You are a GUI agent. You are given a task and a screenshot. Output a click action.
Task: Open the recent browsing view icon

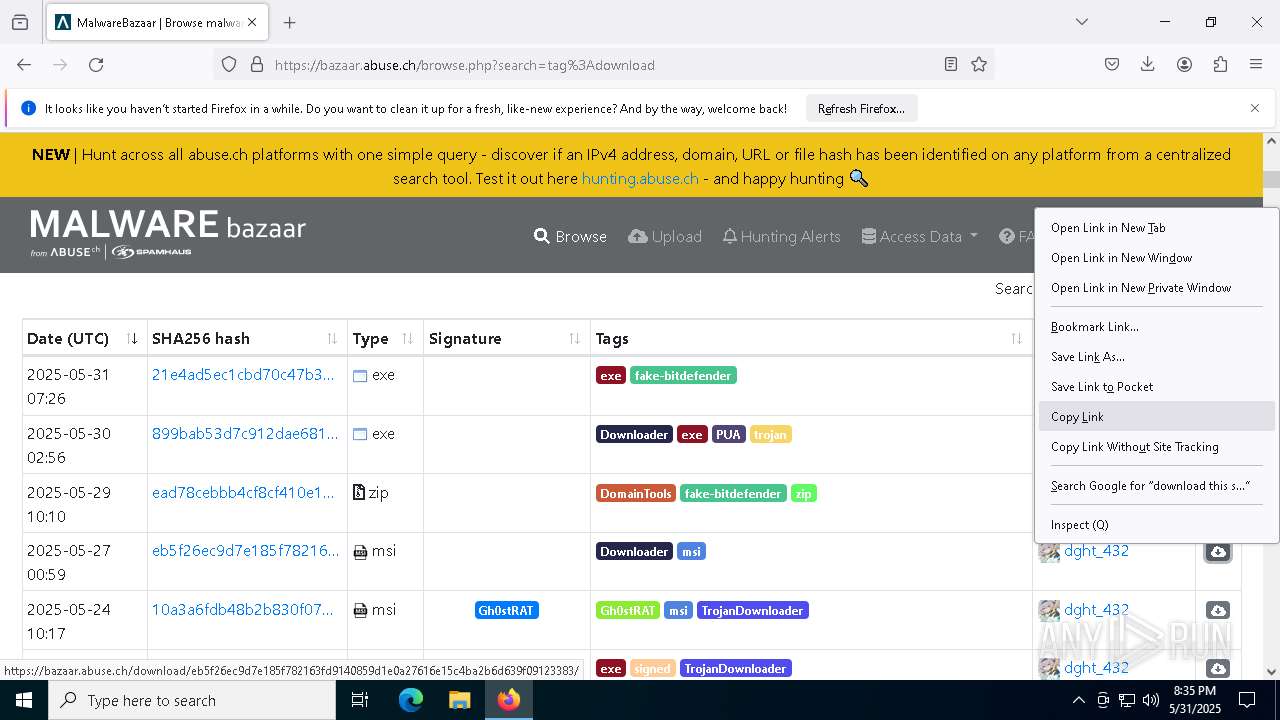[20, 22]
